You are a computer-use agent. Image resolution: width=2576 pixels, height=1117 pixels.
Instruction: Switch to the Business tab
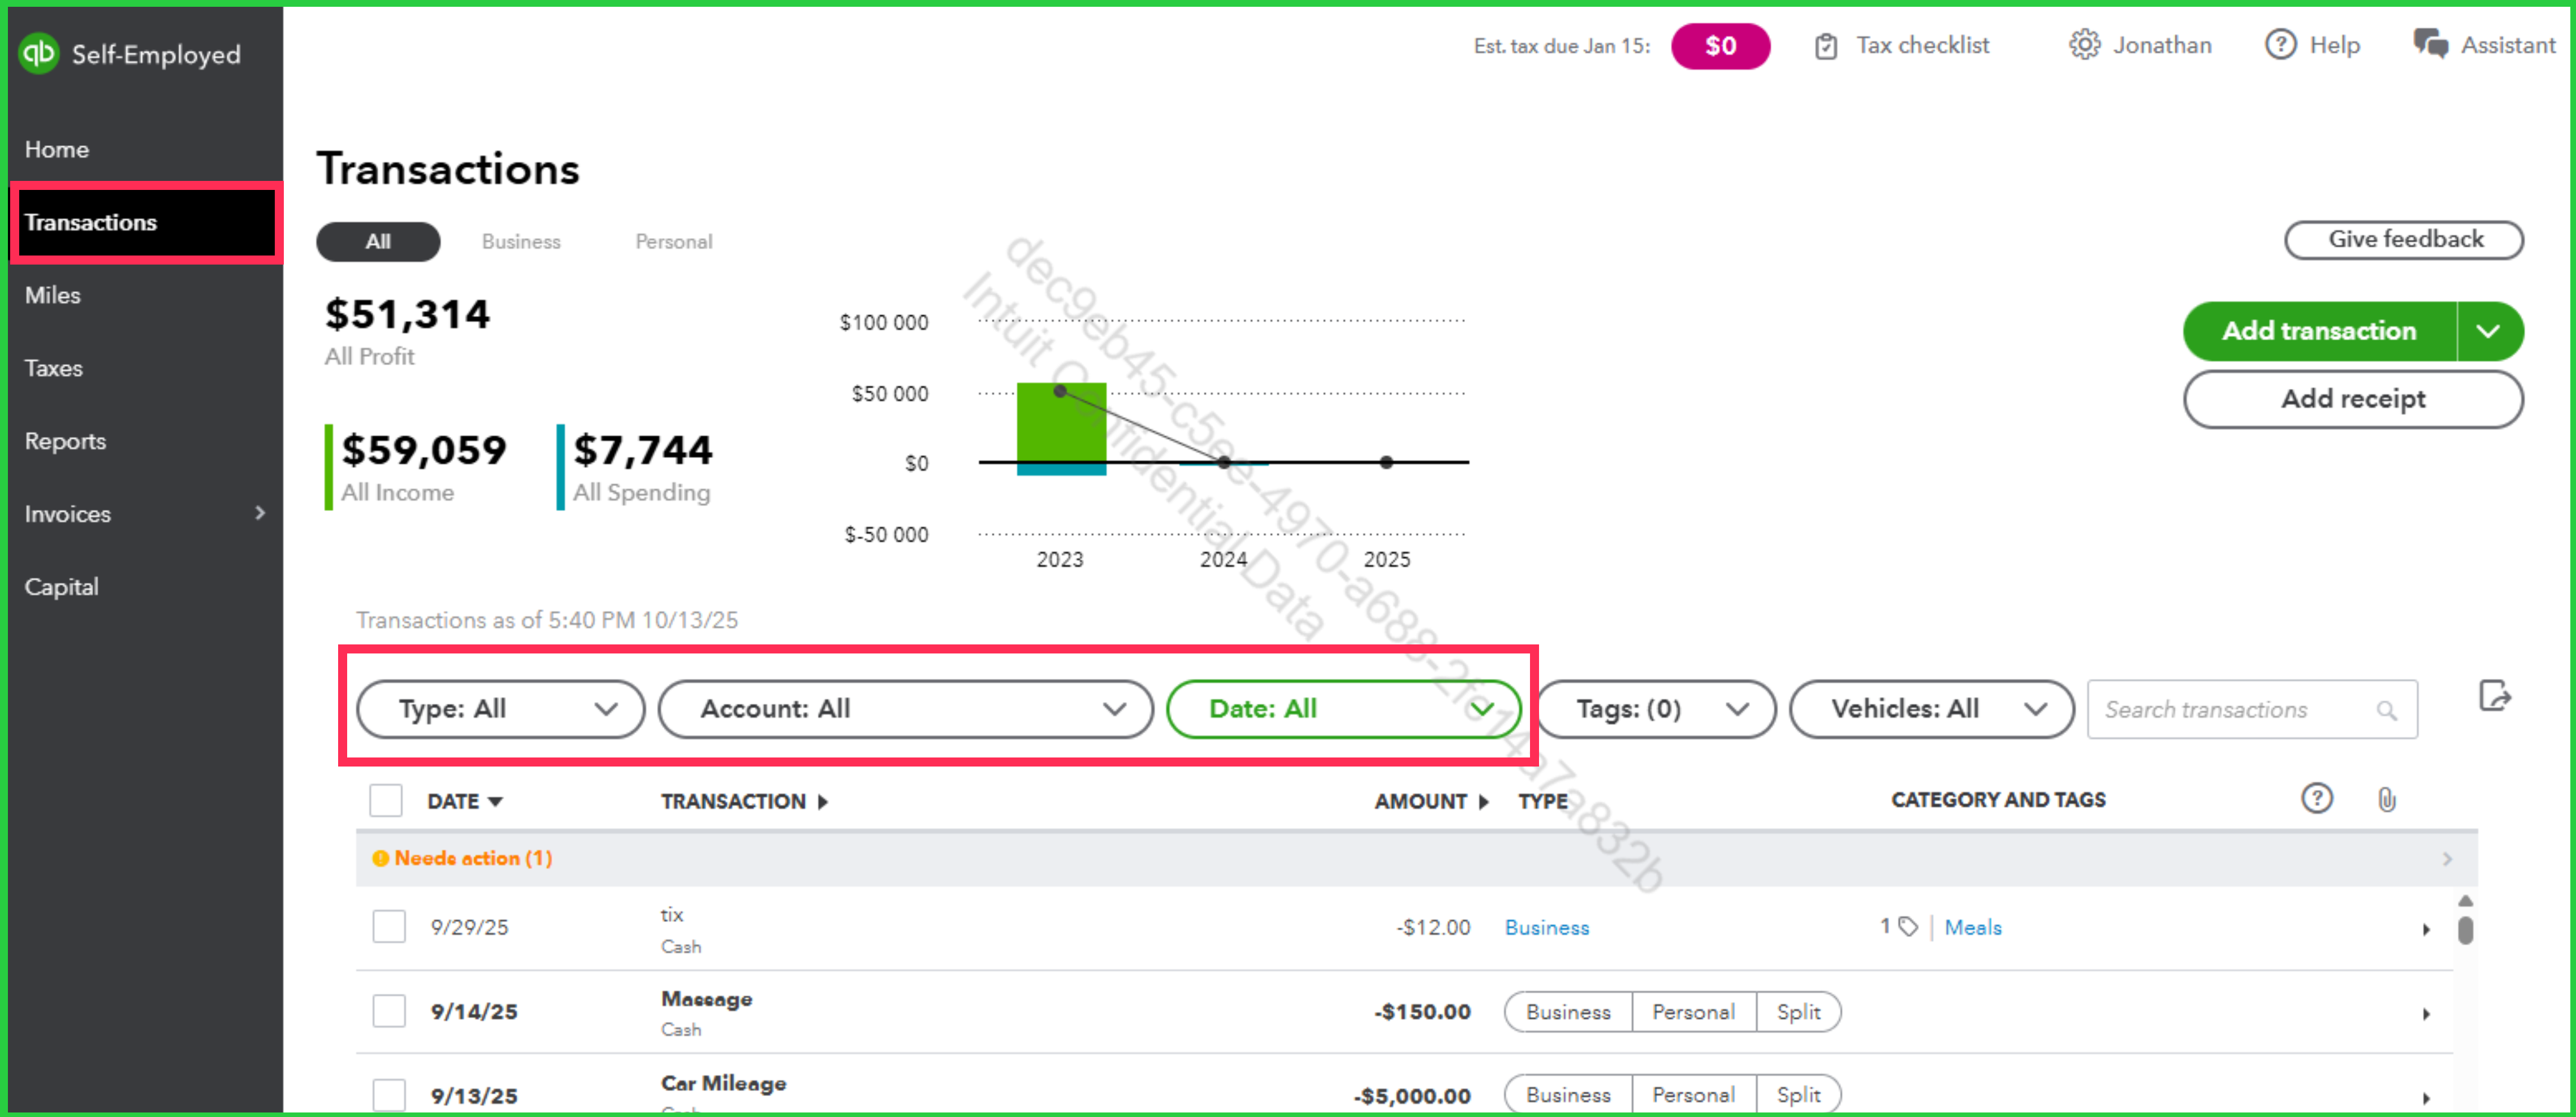pyautogui.click(x=521, y=242)
